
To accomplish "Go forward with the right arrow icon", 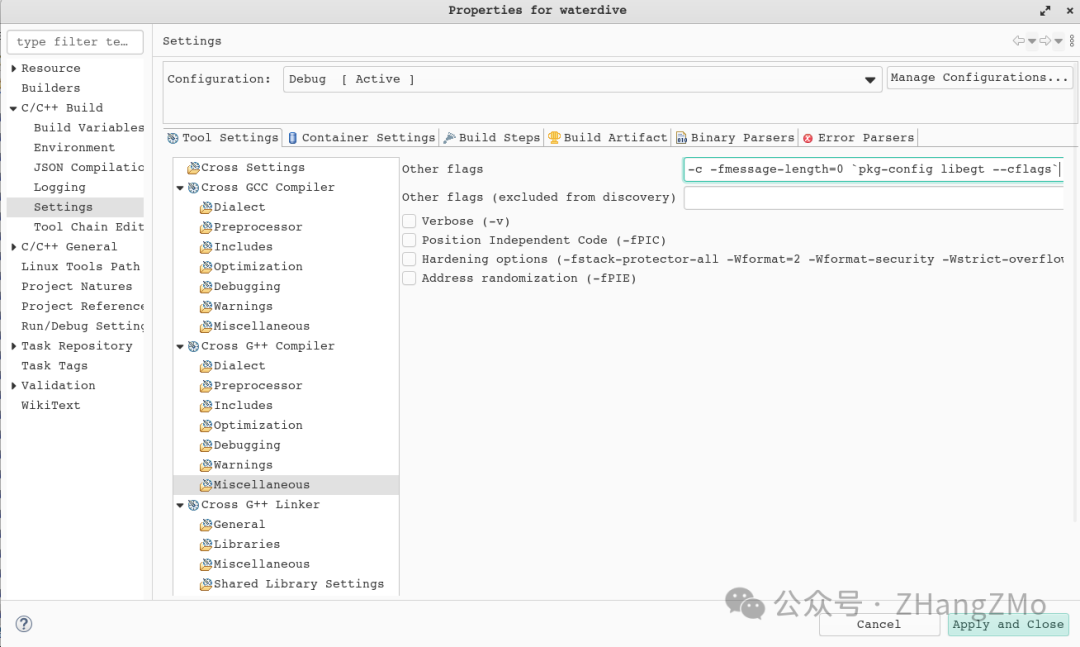I will [x=1045, y=41].
